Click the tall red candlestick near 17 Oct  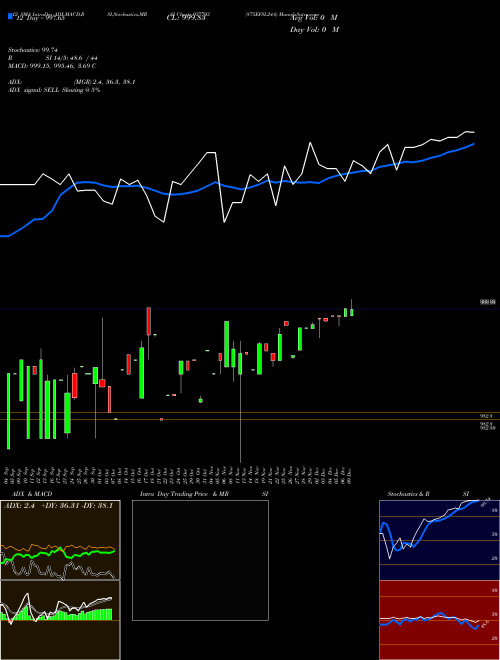[x=149, y=321]
